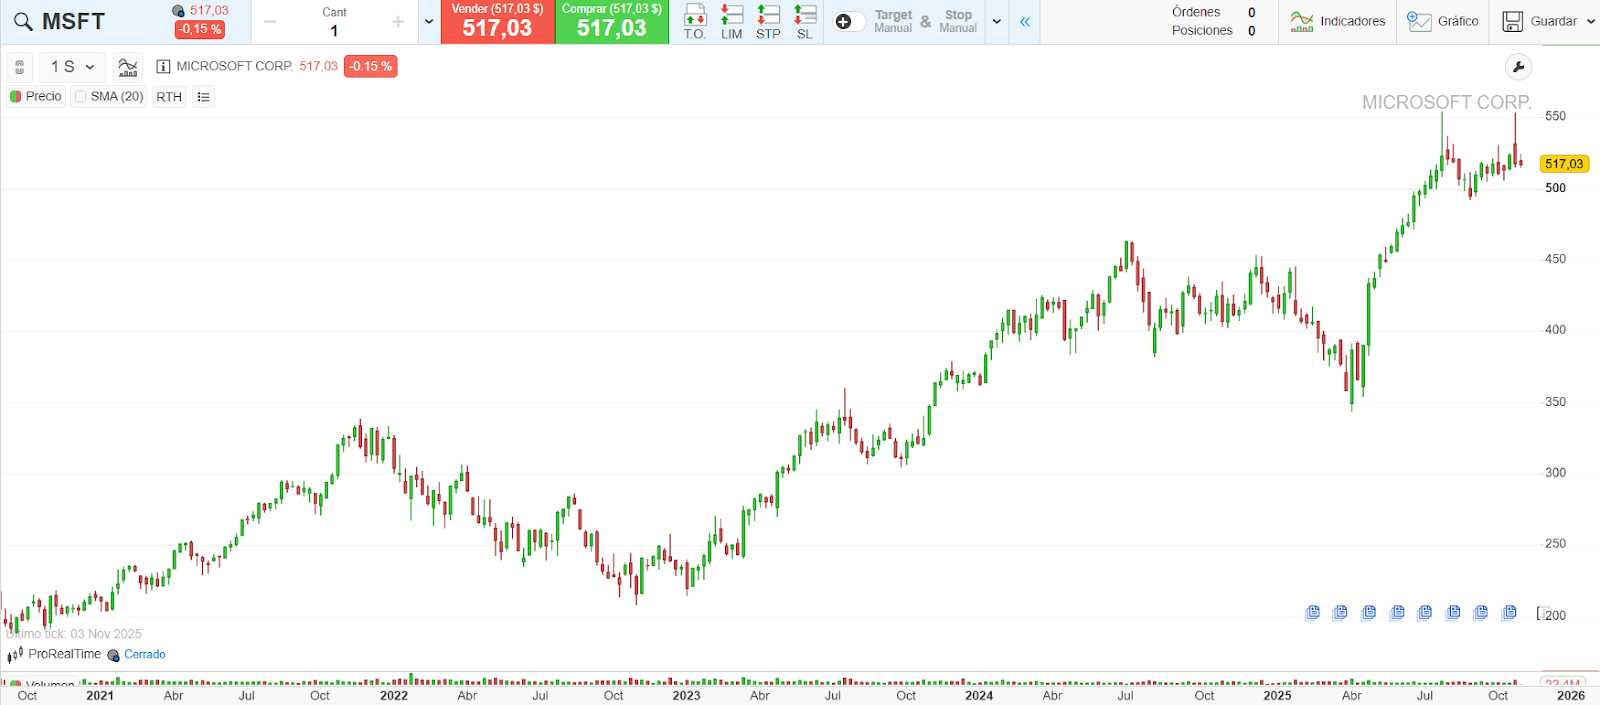Click the Precio color swatch
This screenshot has height=705, width=1600.
pos(16,97)
